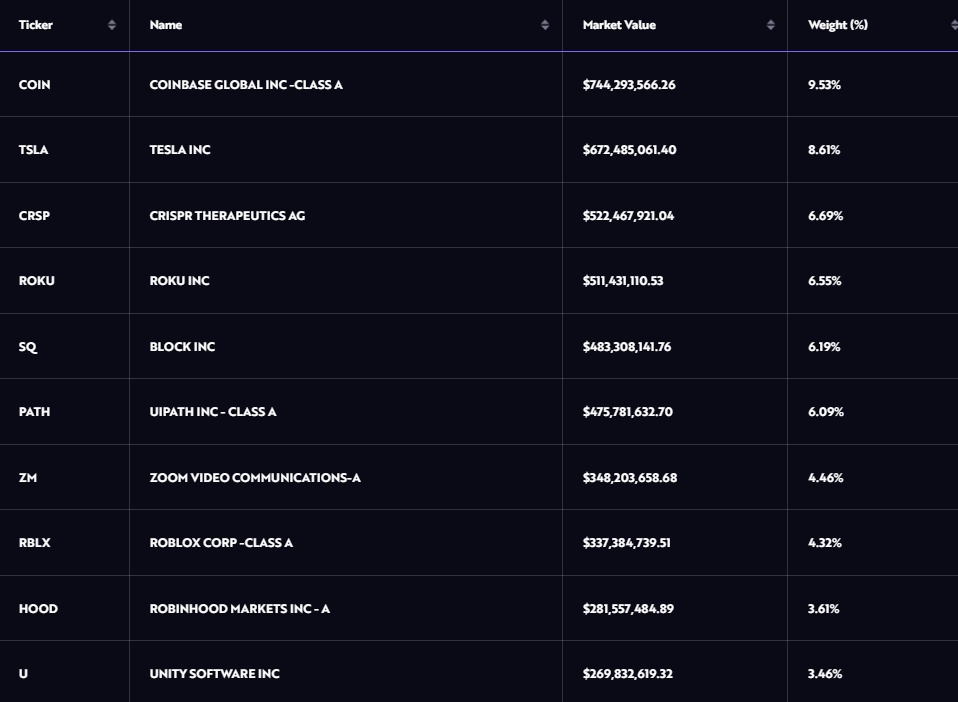Click the Name column header label
Viewport: 958px width, 702px height.
(166, 25)
